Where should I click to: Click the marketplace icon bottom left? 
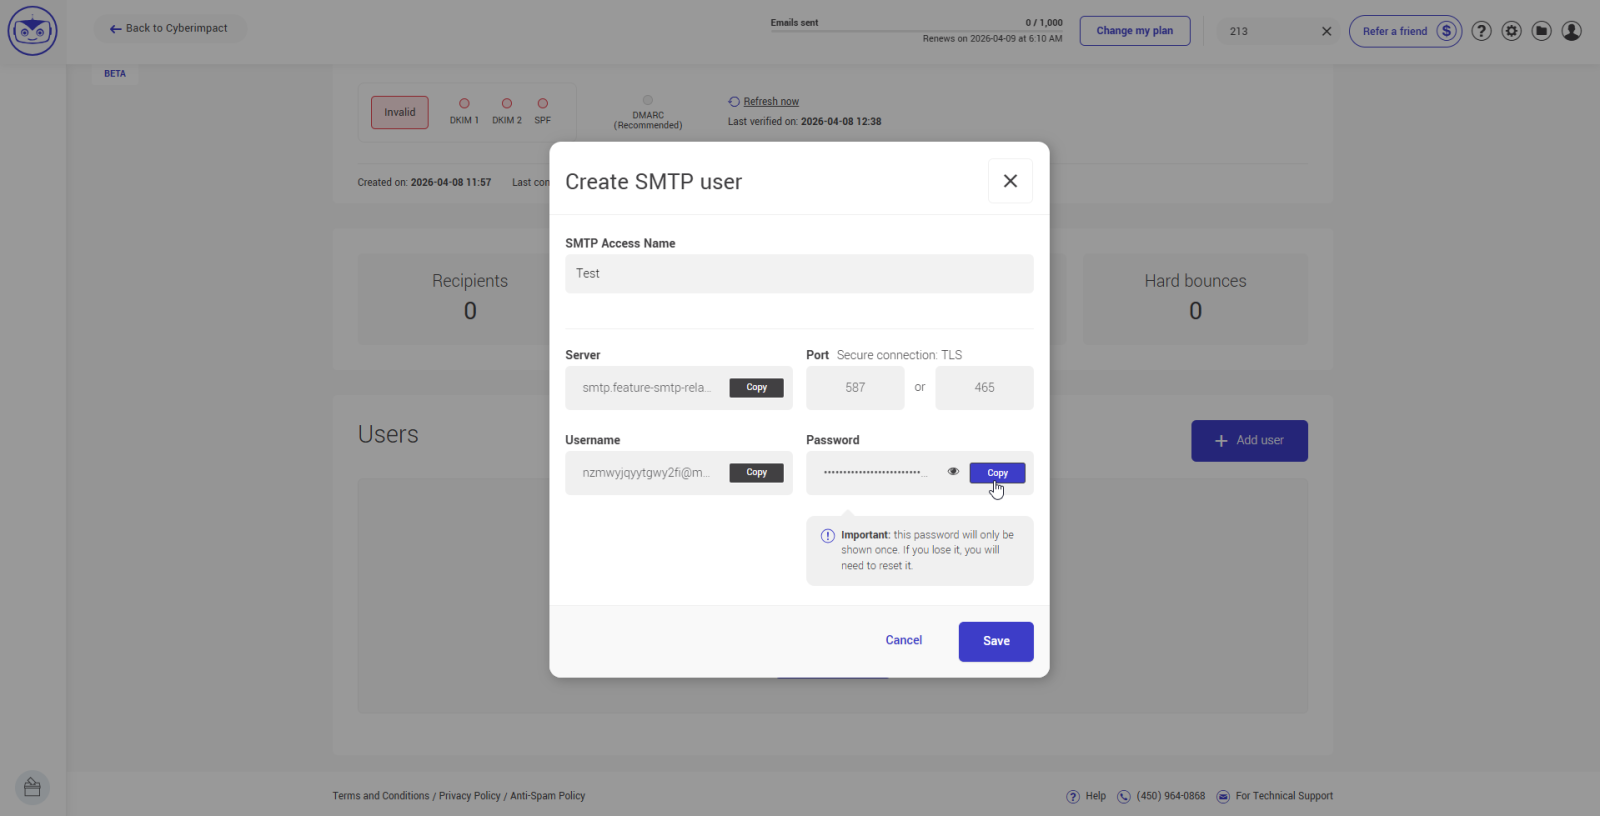click(x=32, y=788)
